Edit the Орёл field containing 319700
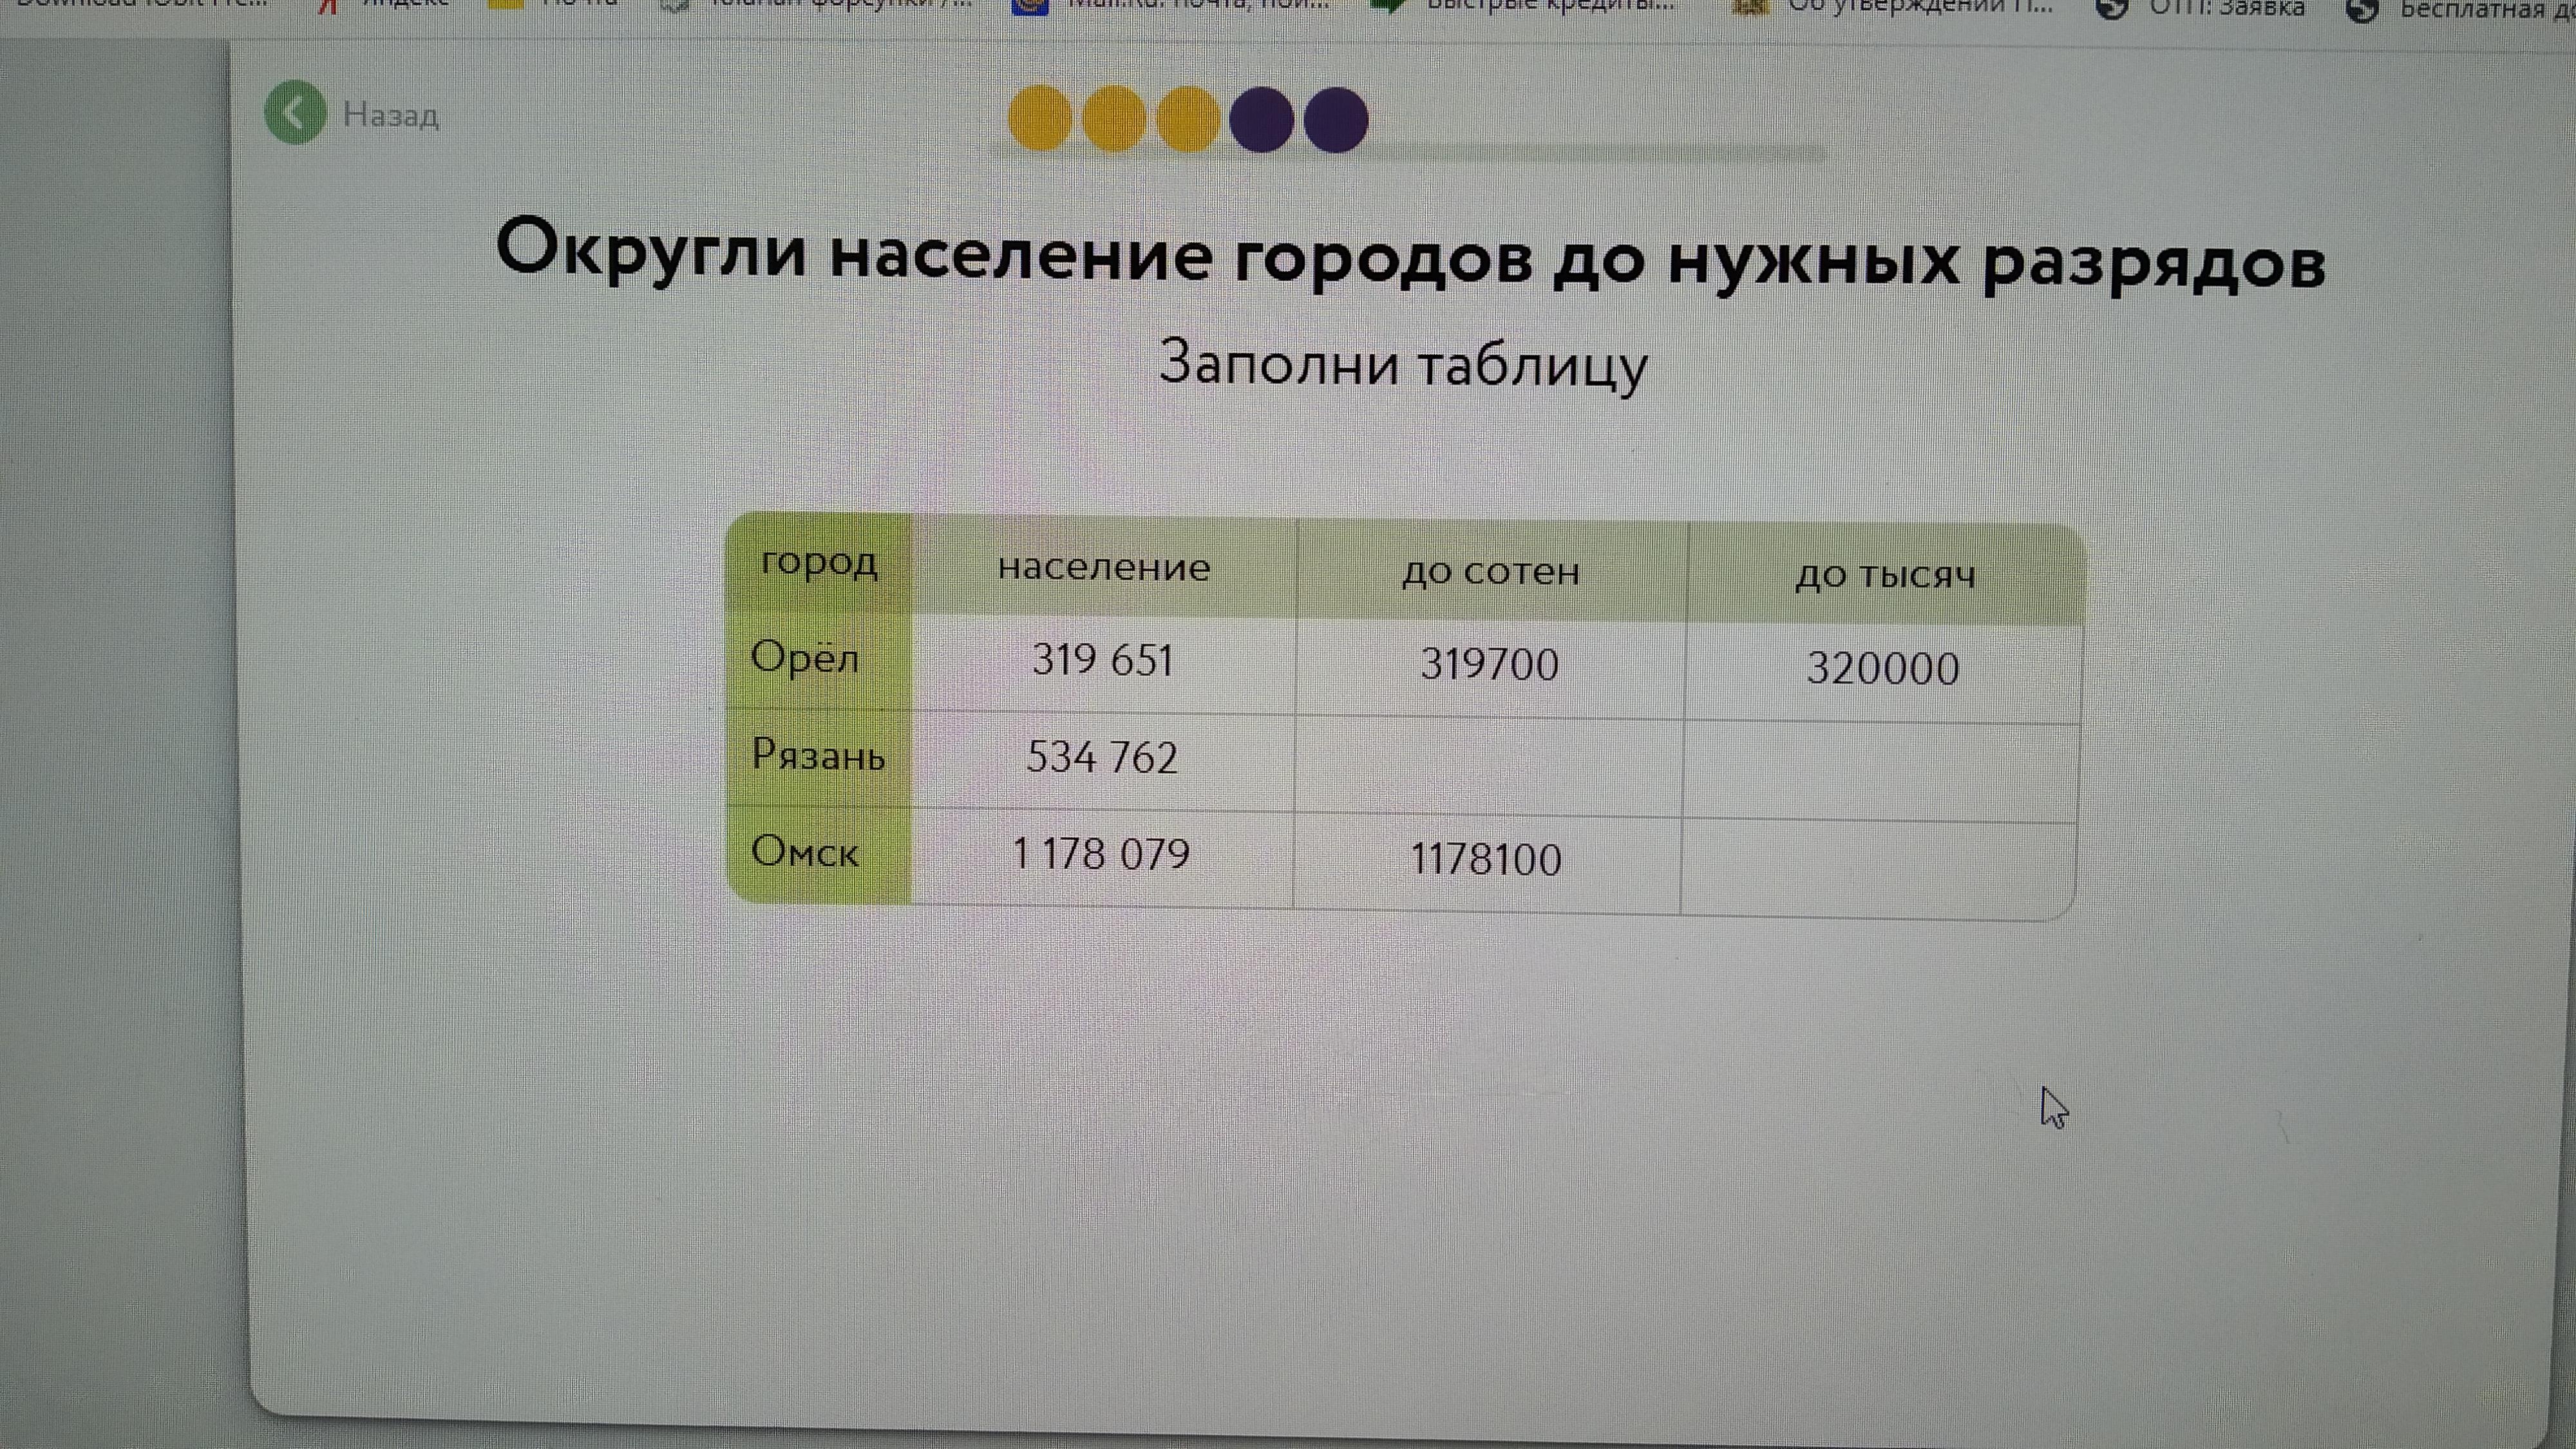 point(1489,665)
